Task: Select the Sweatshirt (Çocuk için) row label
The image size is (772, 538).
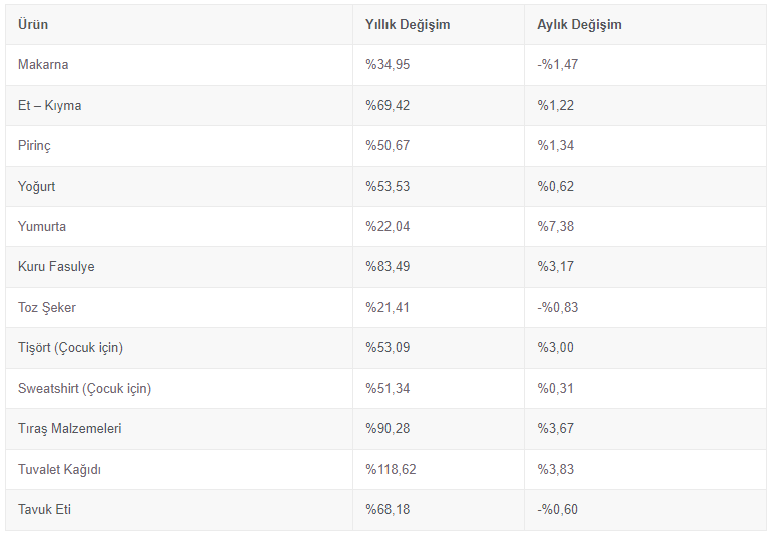Action: click(84, 389)
